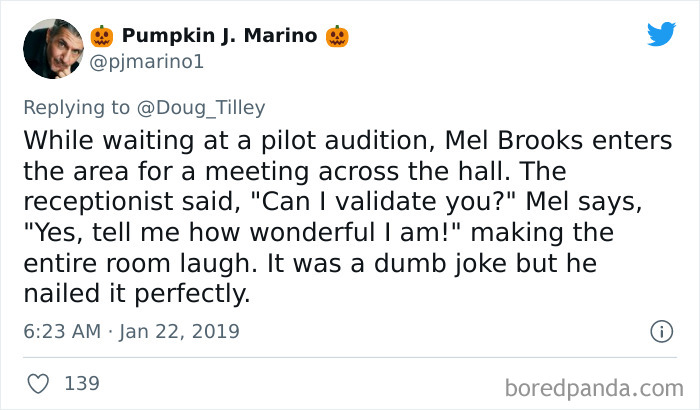Screen dimensions: 700x410
Task: Click the pumpkin emoji after Marino
Action: point(337,37)
